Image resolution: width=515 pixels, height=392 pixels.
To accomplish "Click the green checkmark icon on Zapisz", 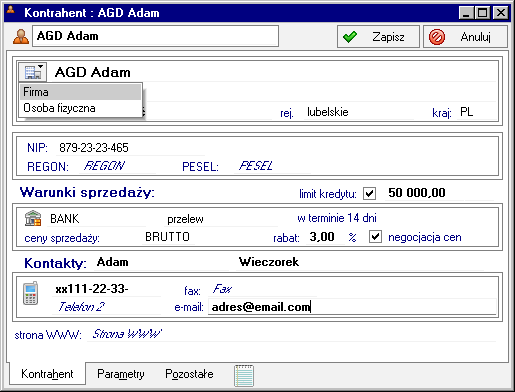I will [350, 37].
